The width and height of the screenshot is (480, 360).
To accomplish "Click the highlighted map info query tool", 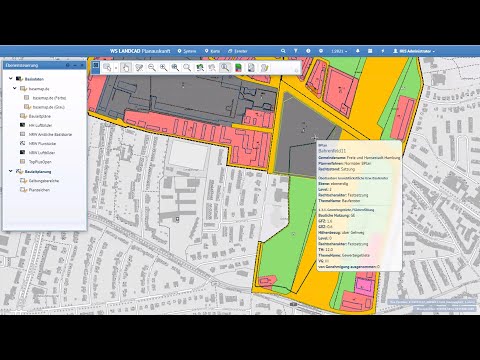I will [225, 68].
